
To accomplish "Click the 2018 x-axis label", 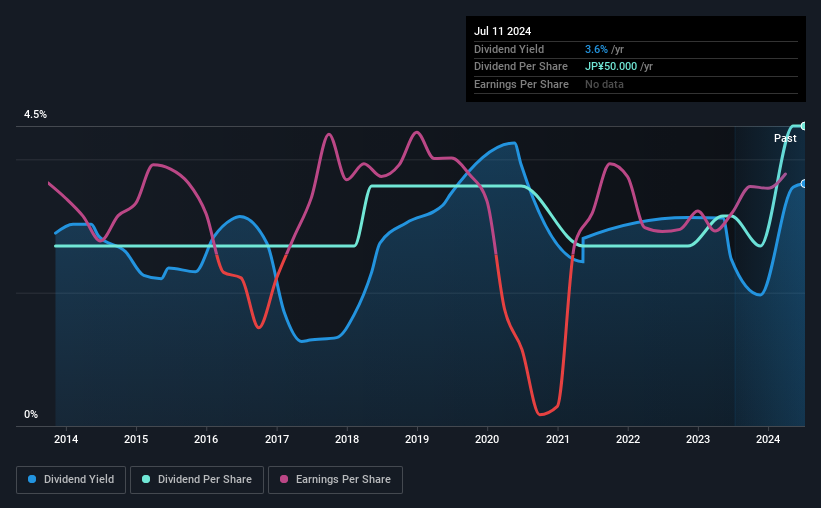I will click(347, 439).
